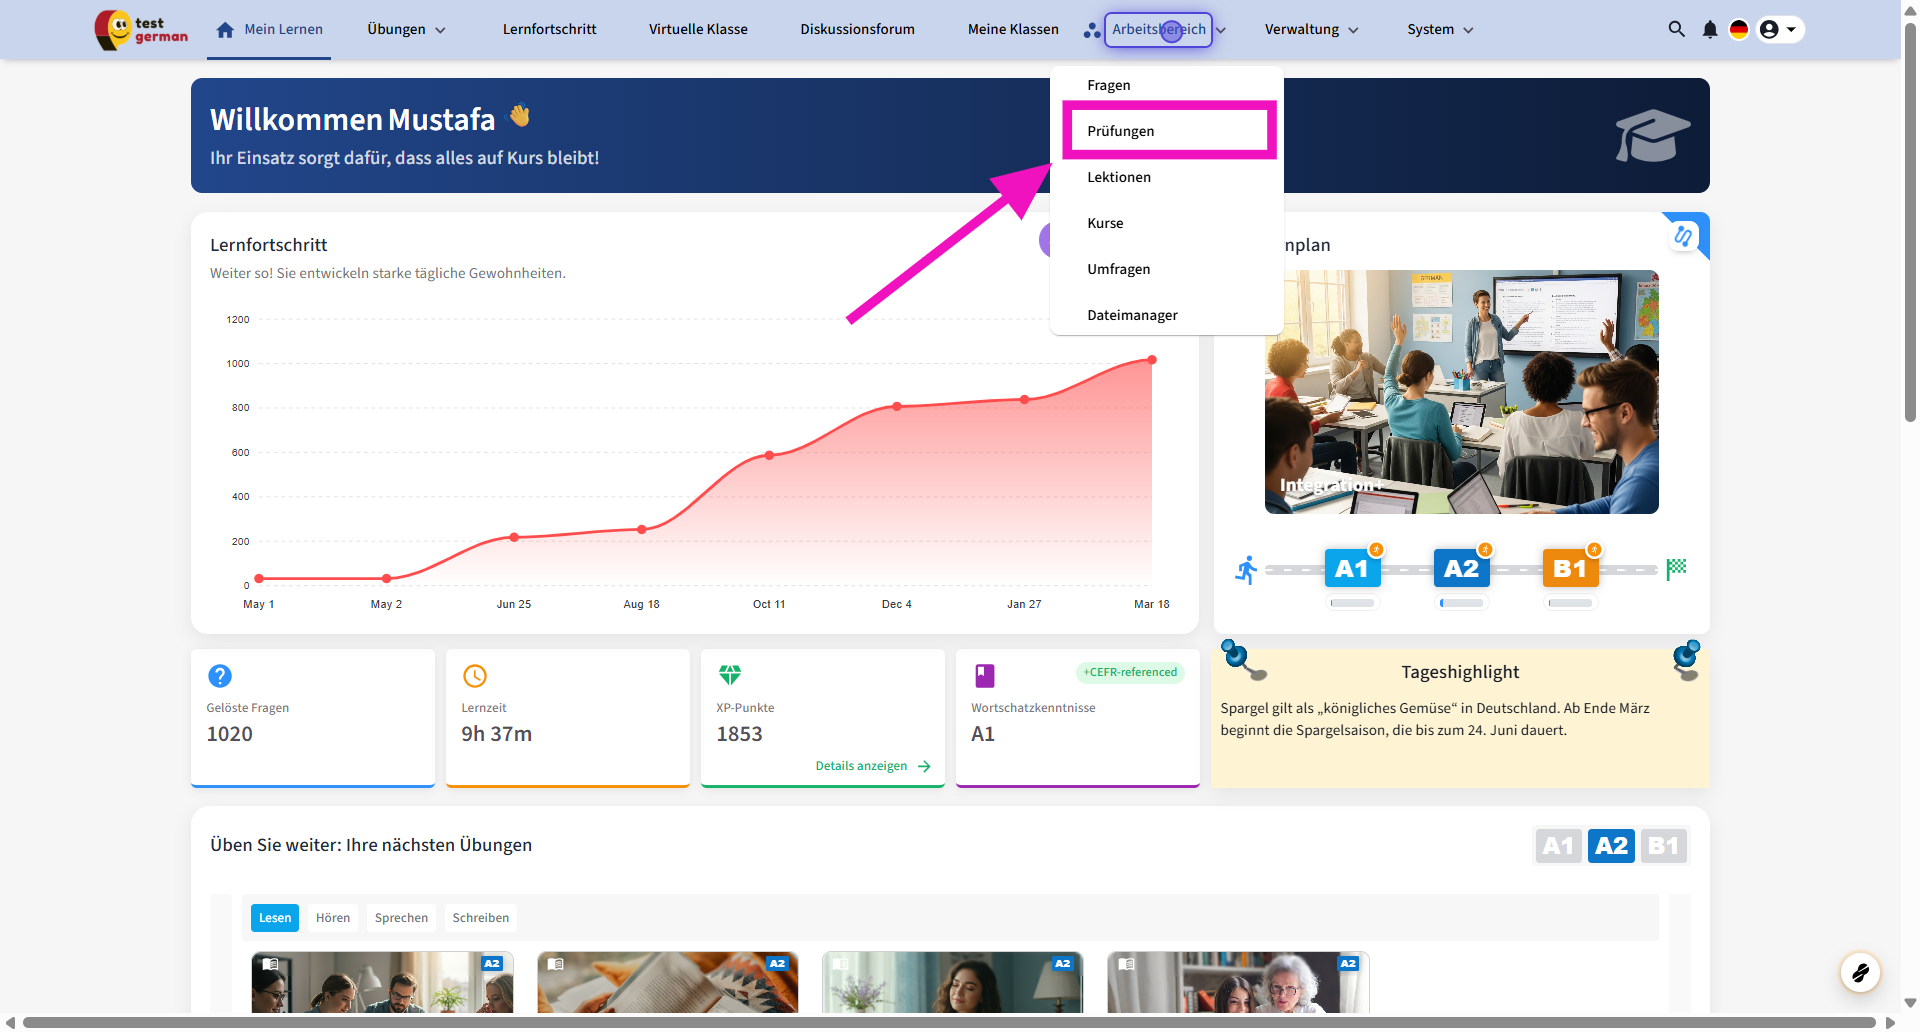The height and width of the screenshot is (1032, 1920).
Task: Select Prüfungen from the Arbeitsbereich menu
Action: (1121, 131)
